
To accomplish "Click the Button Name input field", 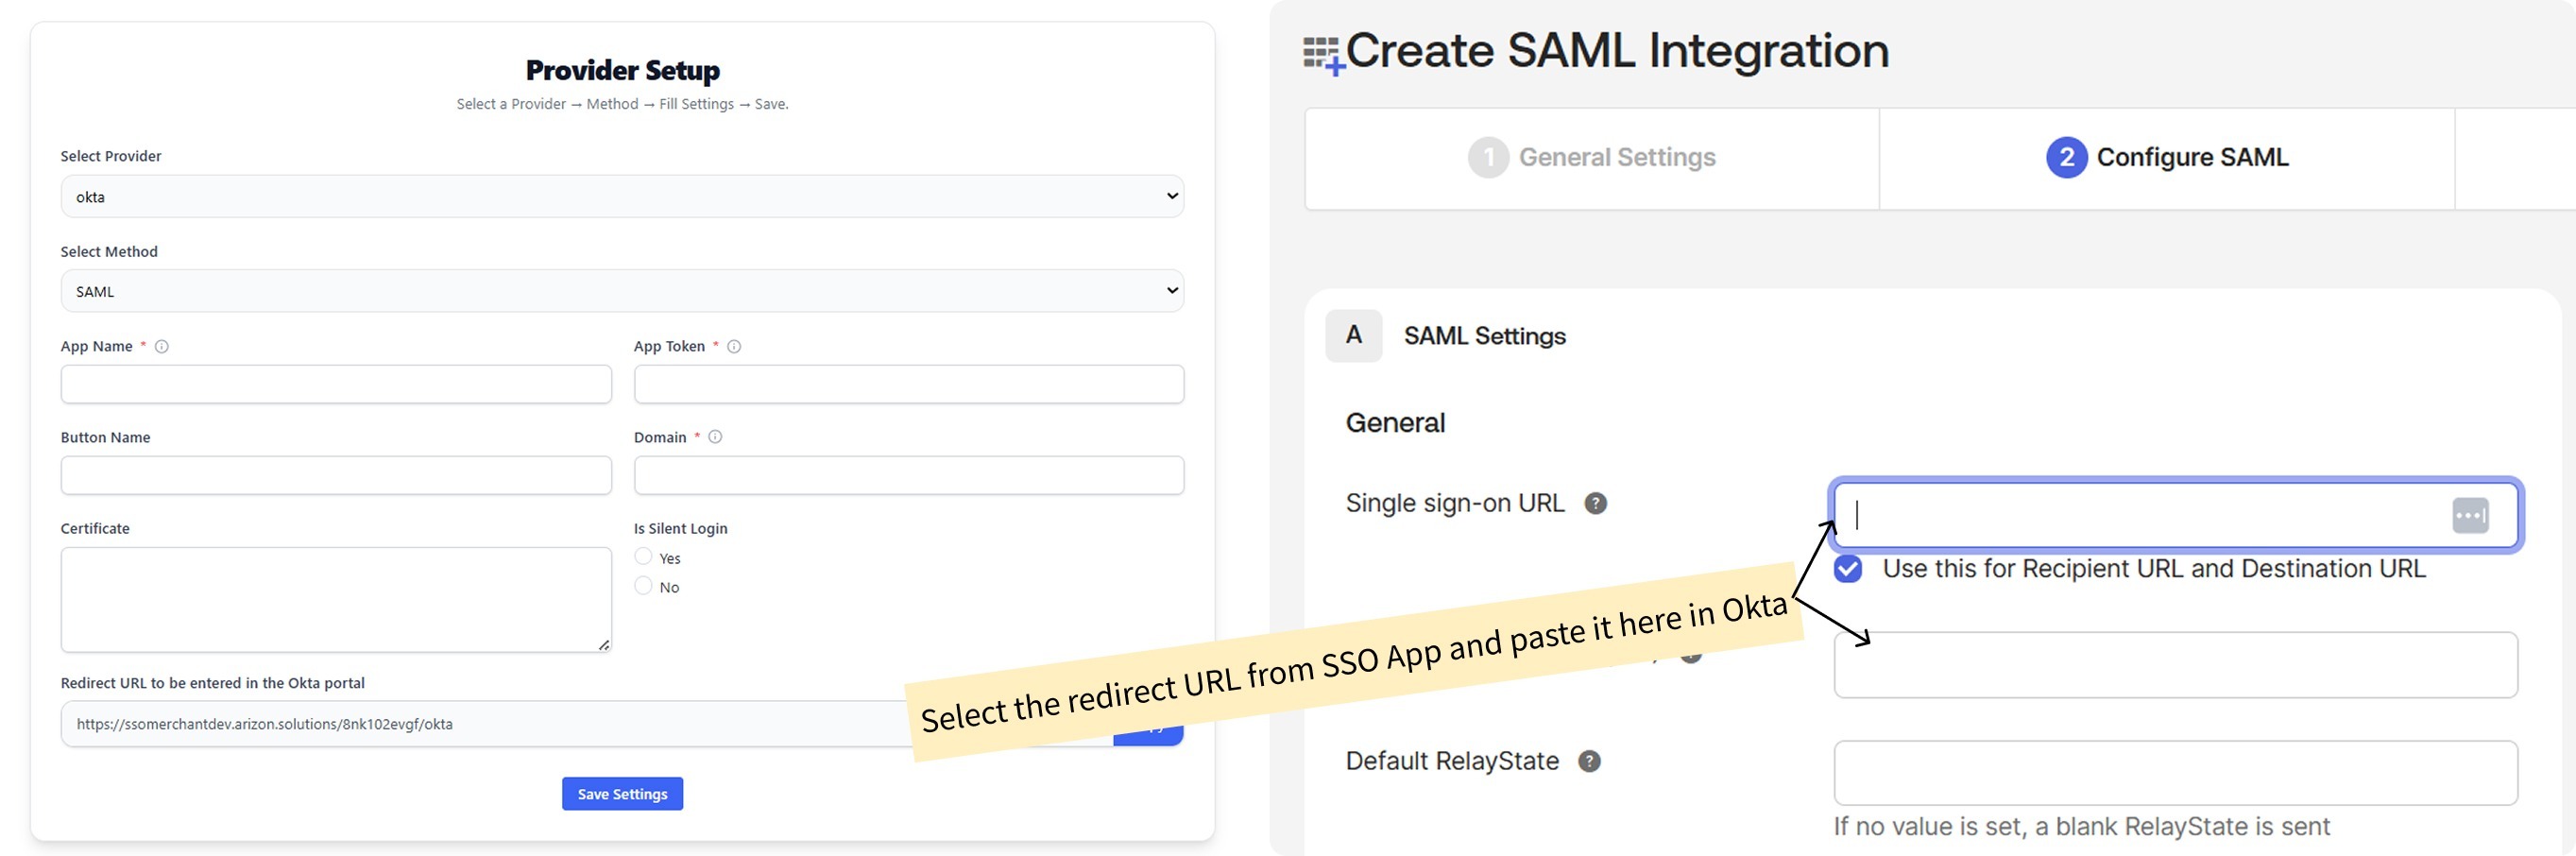I will click(336, 476).
